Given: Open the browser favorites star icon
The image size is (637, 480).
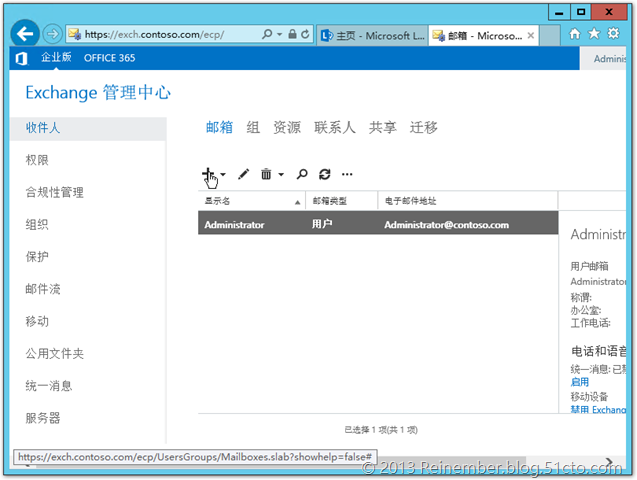Looking at the screenshot, I should pyautogui.click(x=594, y=33).
